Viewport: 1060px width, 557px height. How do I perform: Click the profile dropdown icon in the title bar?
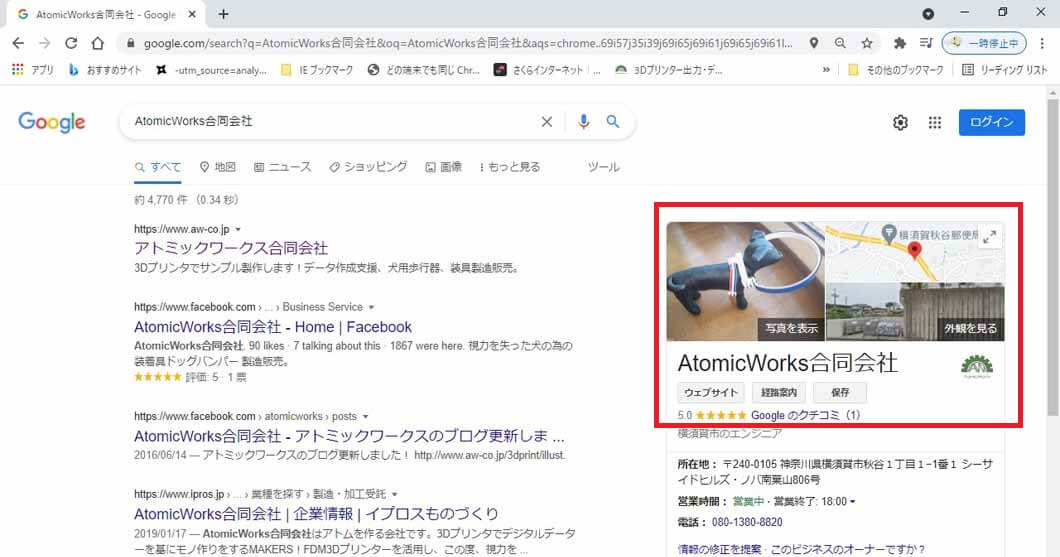(x=928, y=14)
